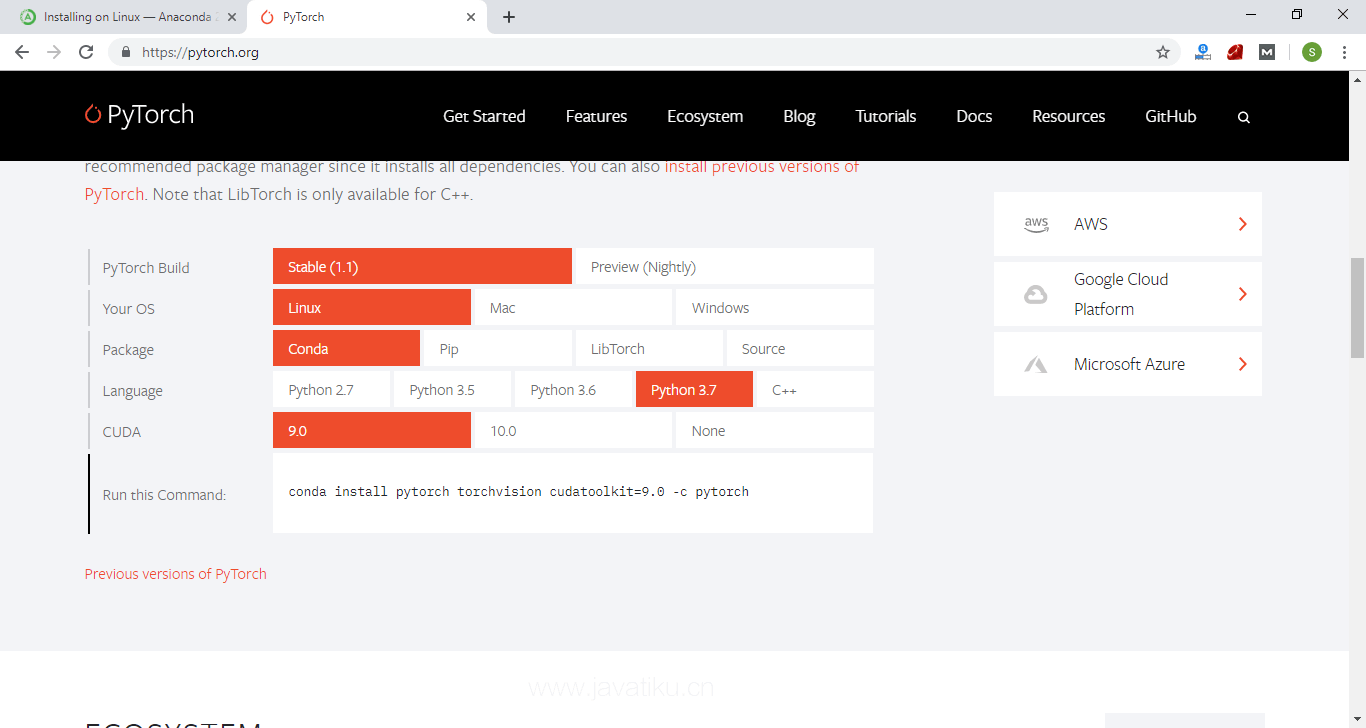1366x728 pixels.
Task: Open GitHub nav link
Action: point(1171,116)
